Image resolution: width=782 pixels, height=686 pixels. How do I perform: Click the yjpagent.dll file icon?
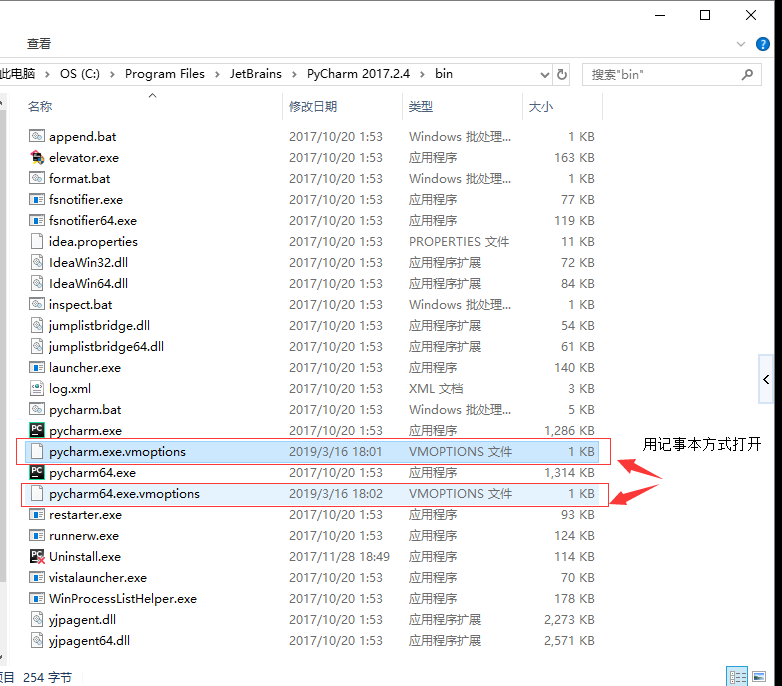tap(37, 619)
